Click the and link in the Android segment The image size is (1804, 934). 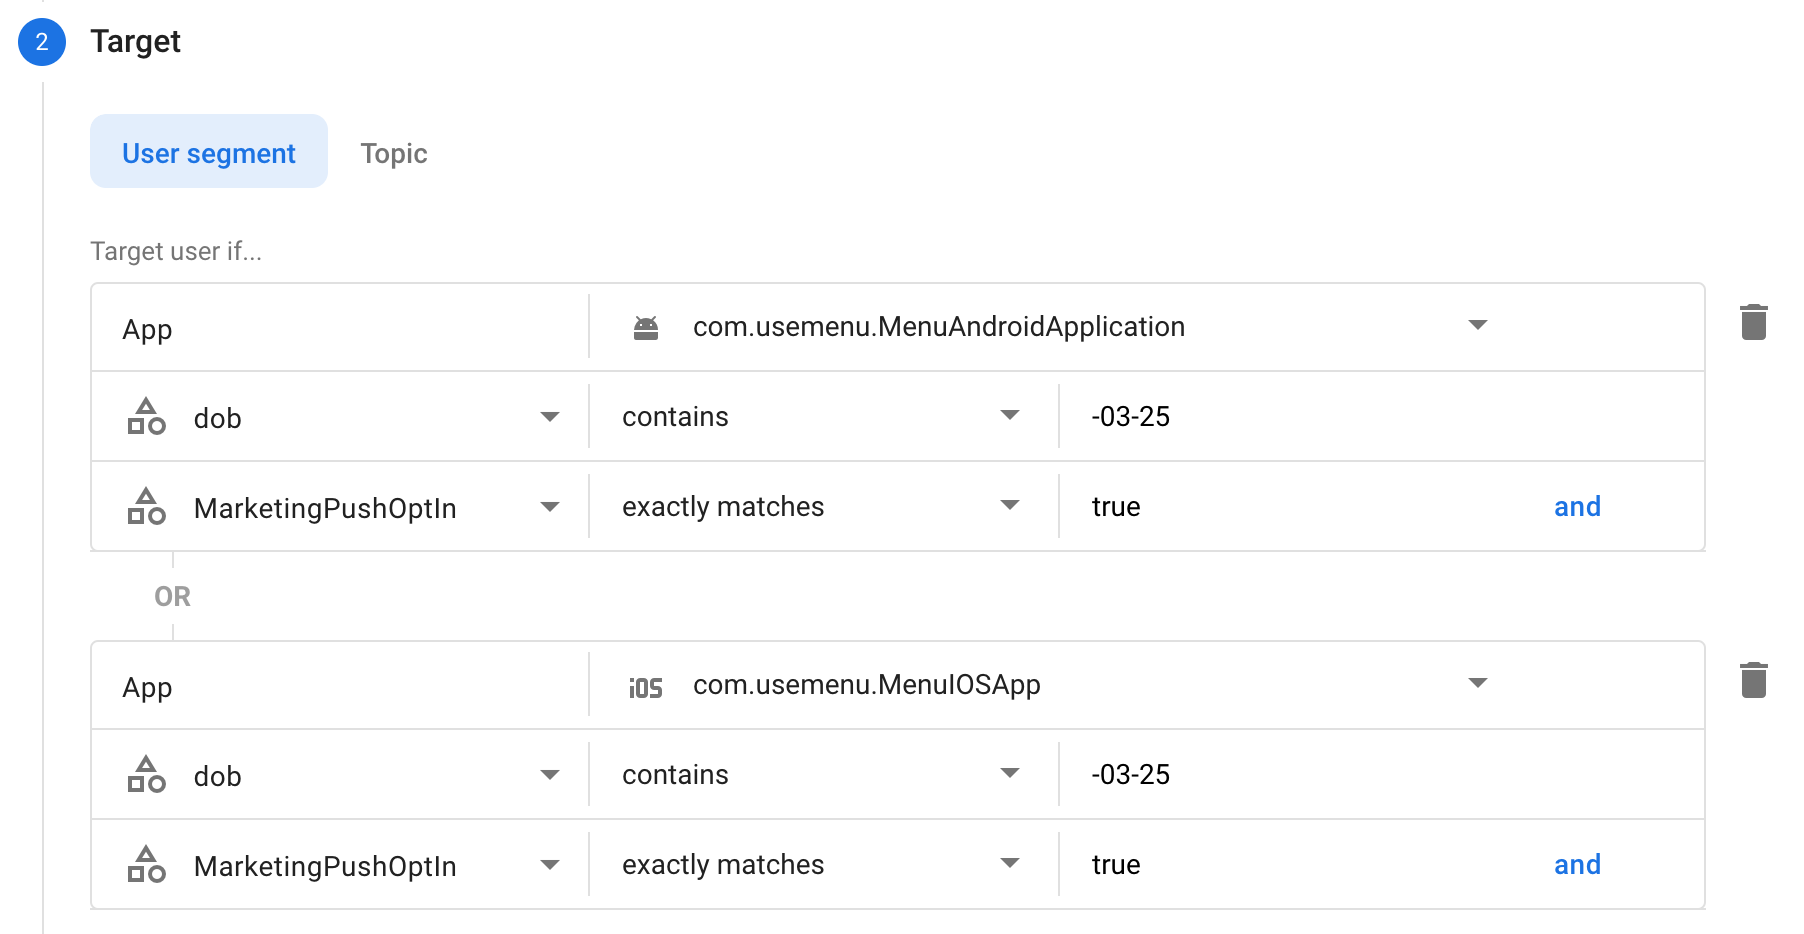1577,506
